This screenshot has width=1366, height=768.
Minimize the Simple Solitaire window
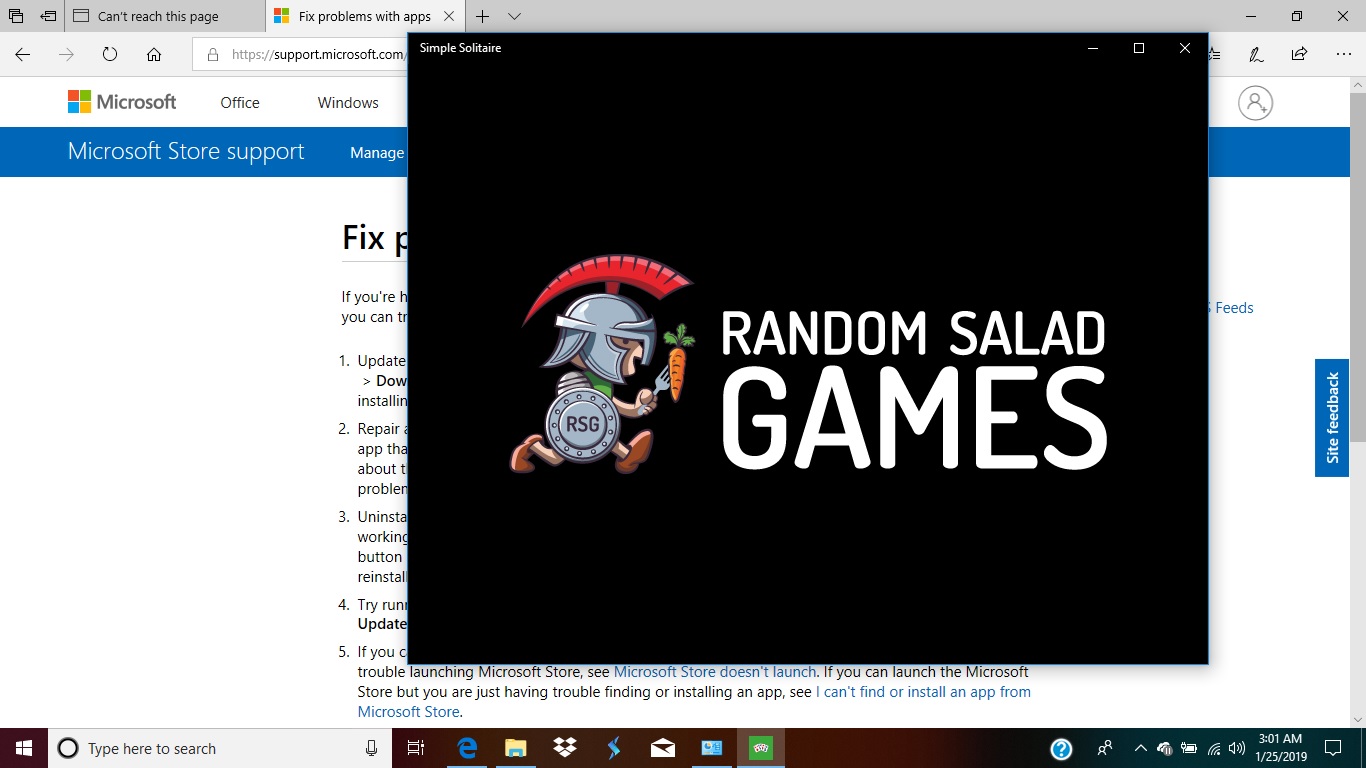tap(1093, 48)
